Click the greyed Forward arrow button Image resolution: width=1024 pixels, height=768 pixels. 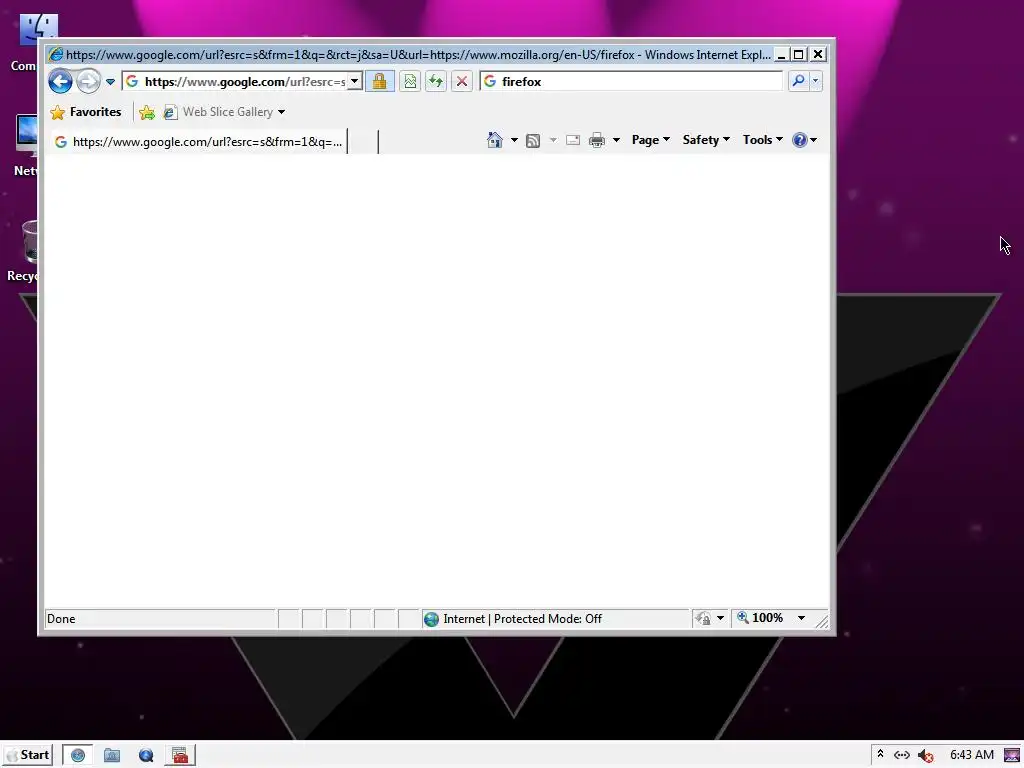pyautogui.click(x=88, y=82)
